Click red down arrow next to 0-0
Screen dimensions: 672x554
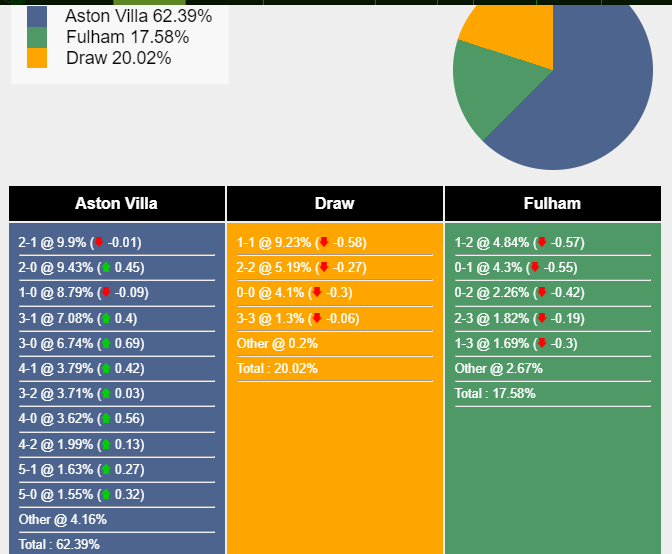pos(316,293)
